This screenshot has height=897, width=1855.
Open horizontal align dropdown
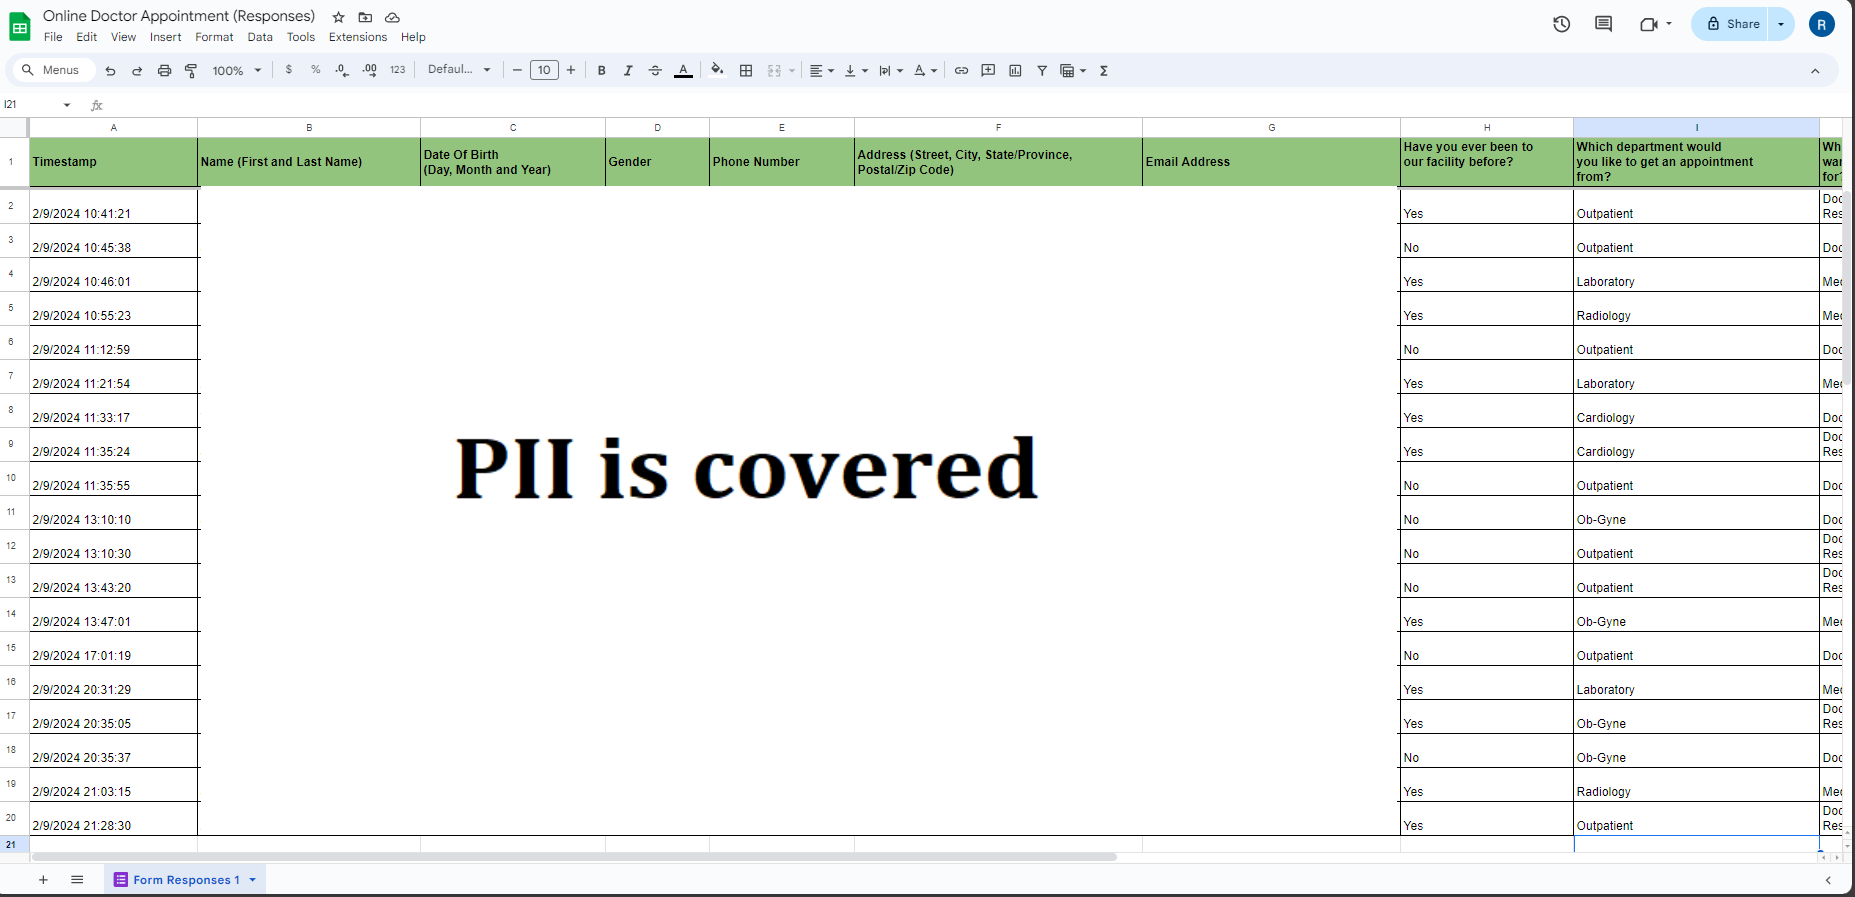tap(822, 71)
